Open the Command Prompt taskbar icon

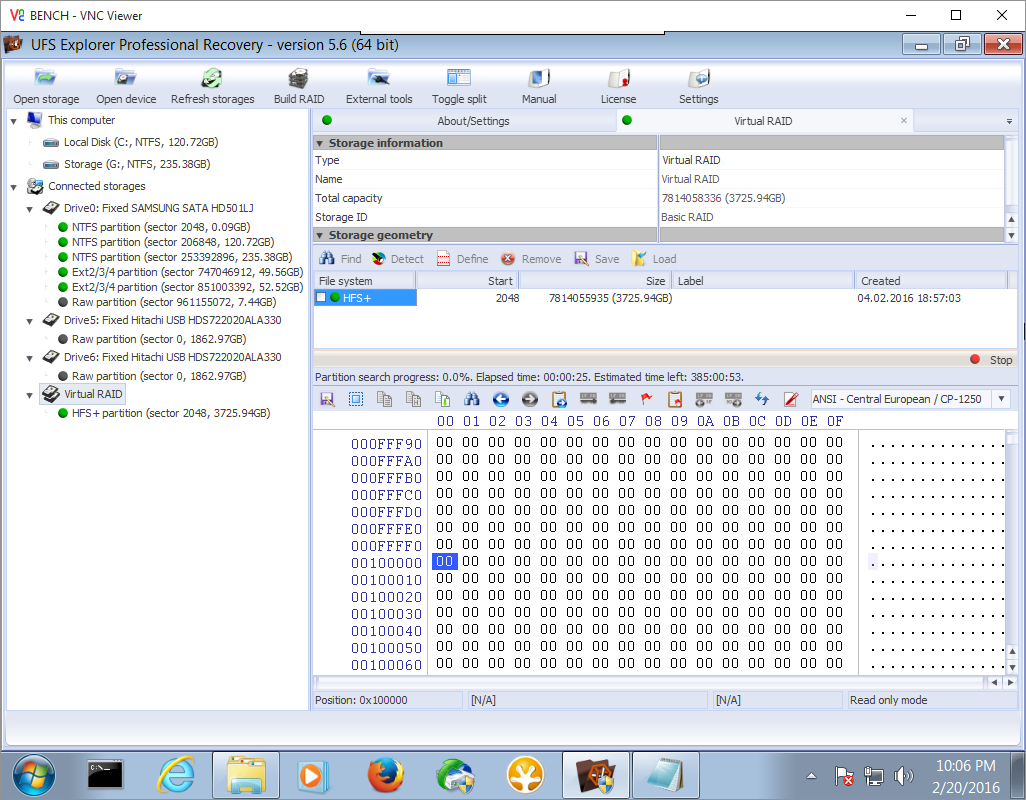[105, 776]
